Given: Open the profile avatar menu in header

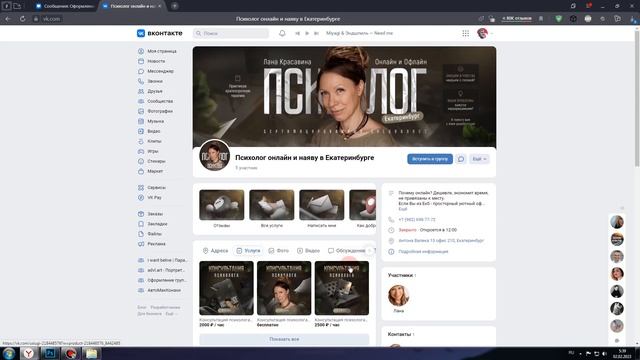Looking at the screenshot, I should [484, 33].
